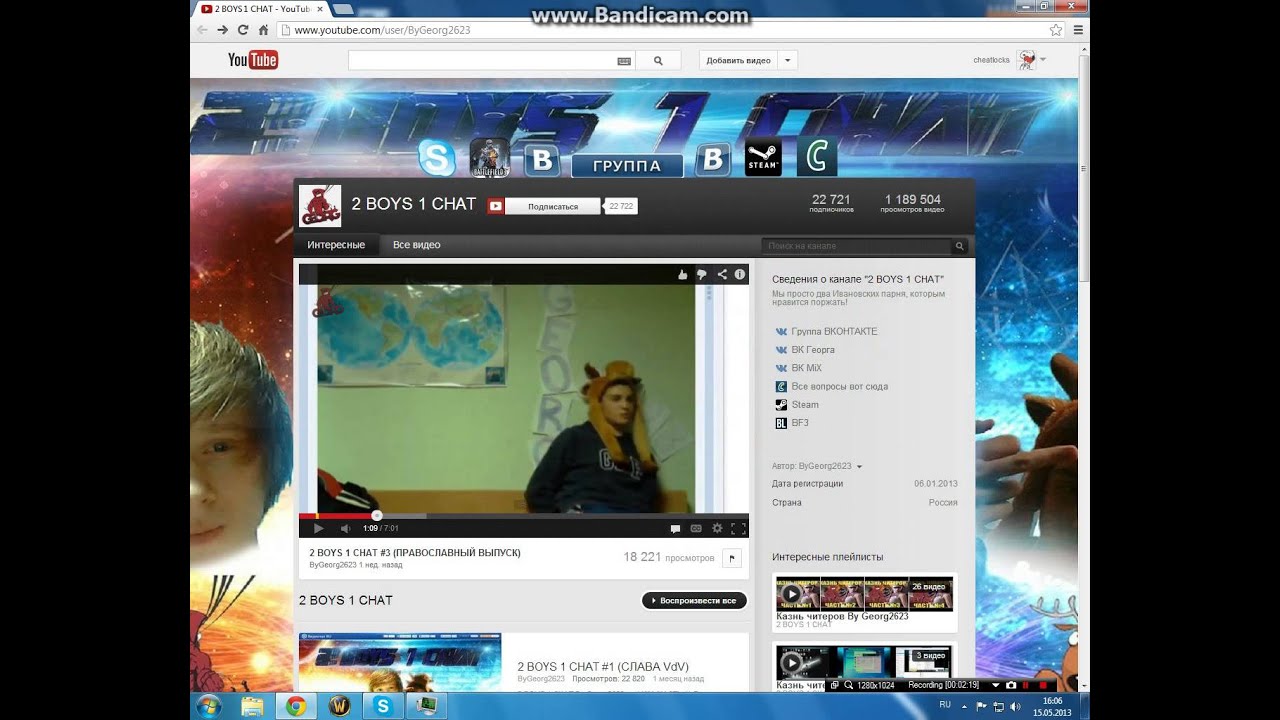Image resolution: width=1280 pixels, height=720 pixels.
Task: Seek on the video progress bar
Action: click(523, 516)
